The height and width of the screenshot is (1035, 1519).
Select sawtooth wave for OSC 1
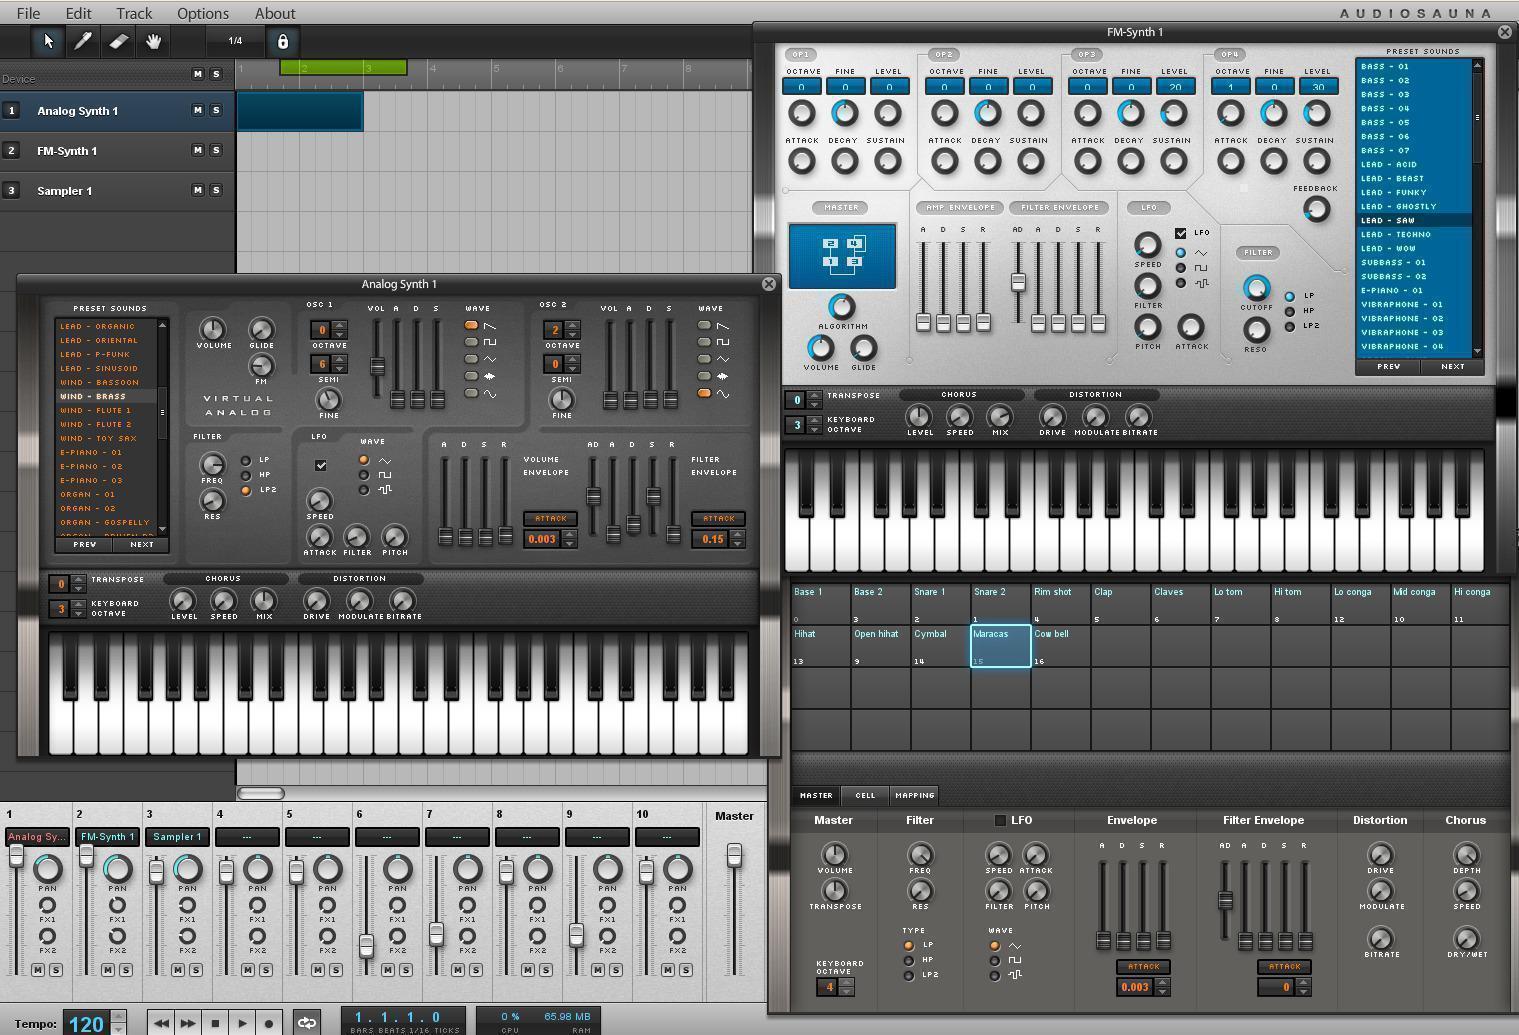471,325
